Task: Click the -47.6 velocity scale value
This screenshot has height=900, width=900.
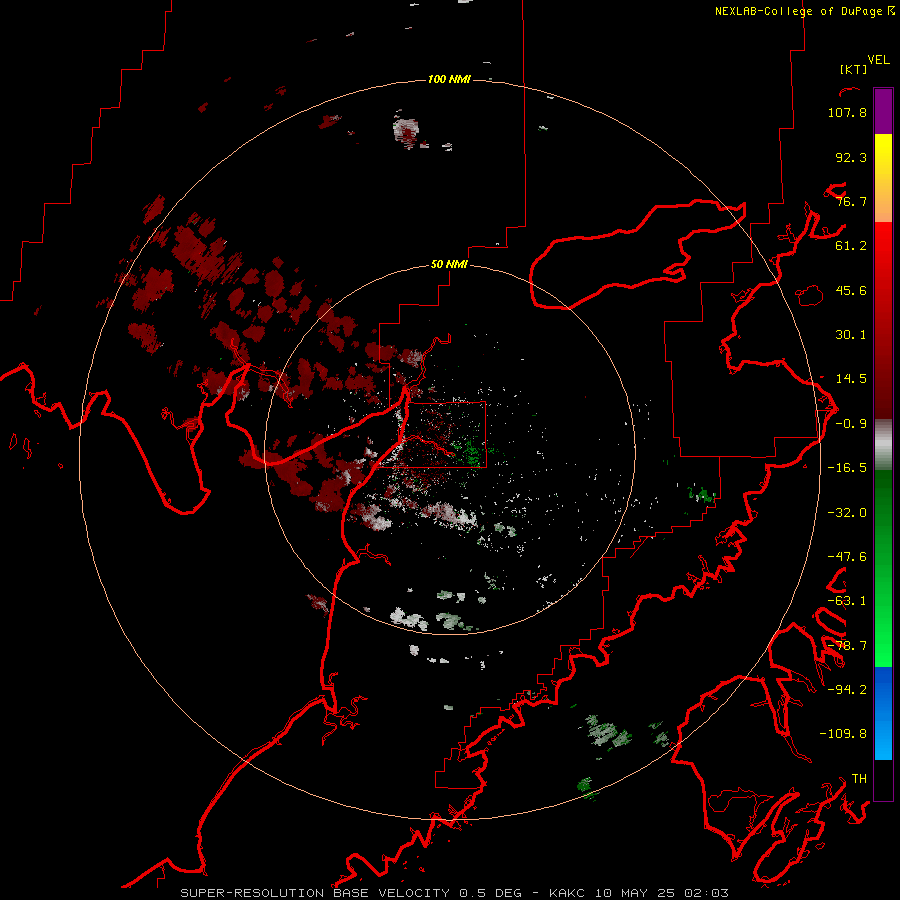Action: coord(847,557)
